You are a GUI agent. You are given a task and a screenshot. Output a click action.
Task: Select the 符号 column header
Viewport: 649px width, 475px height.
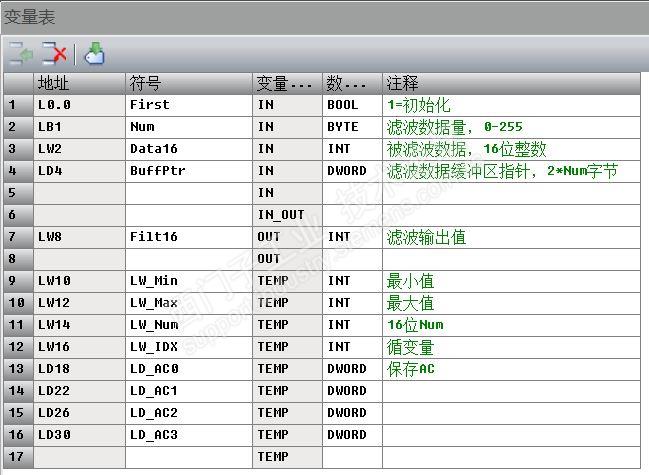[189, 84]
